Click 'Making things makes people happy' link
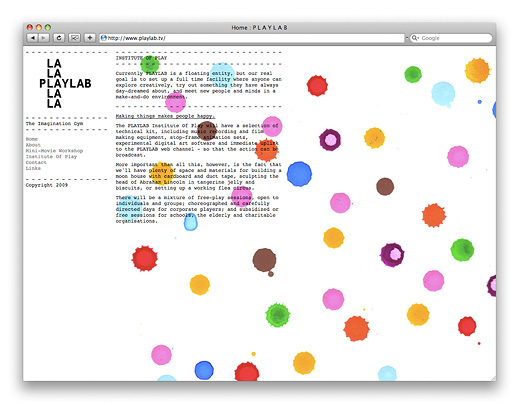520x405 pixels. (x=165, y=116)
